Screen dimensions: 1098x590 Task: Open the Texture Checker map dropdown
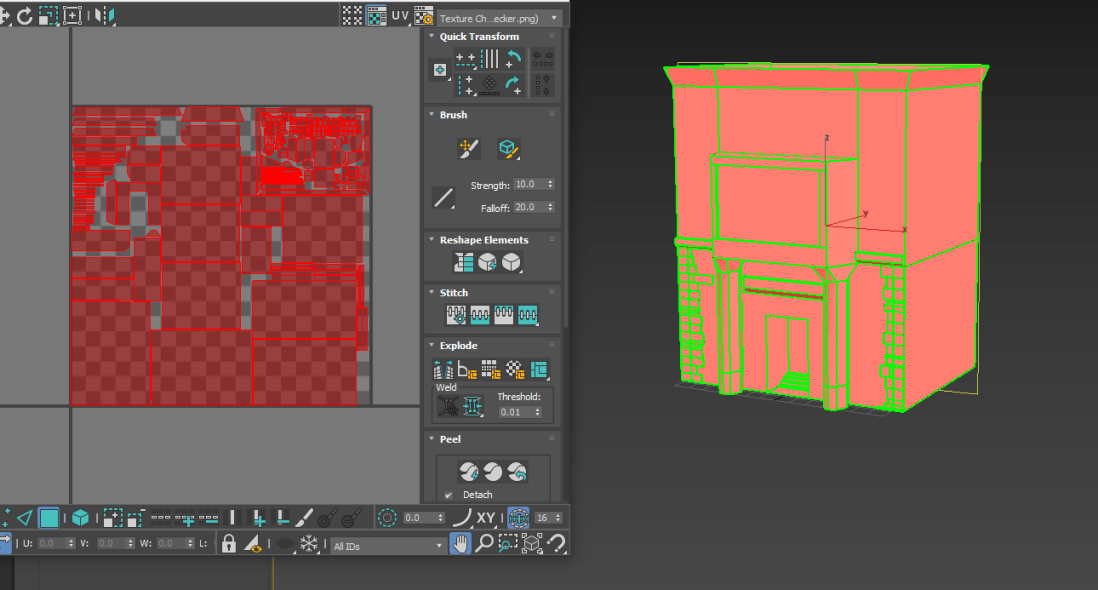pos(499,18)
